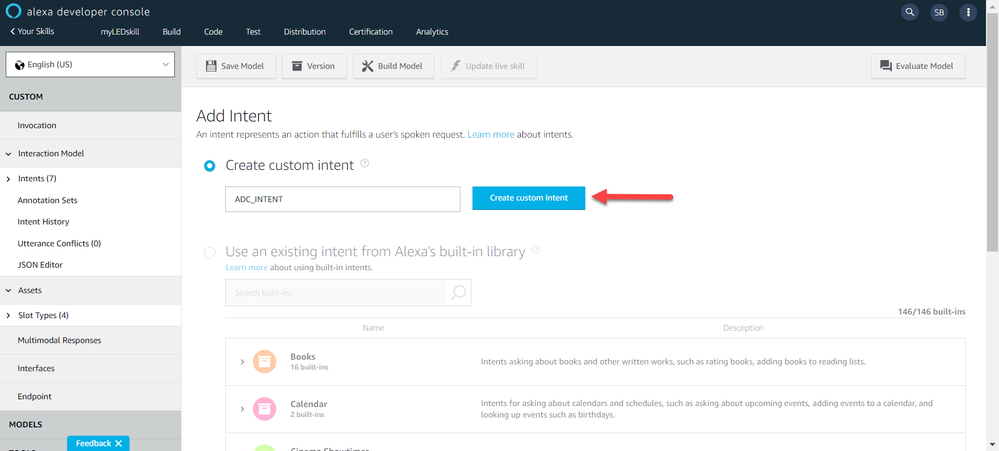Open Intent History in sidebar

(43, 222)
